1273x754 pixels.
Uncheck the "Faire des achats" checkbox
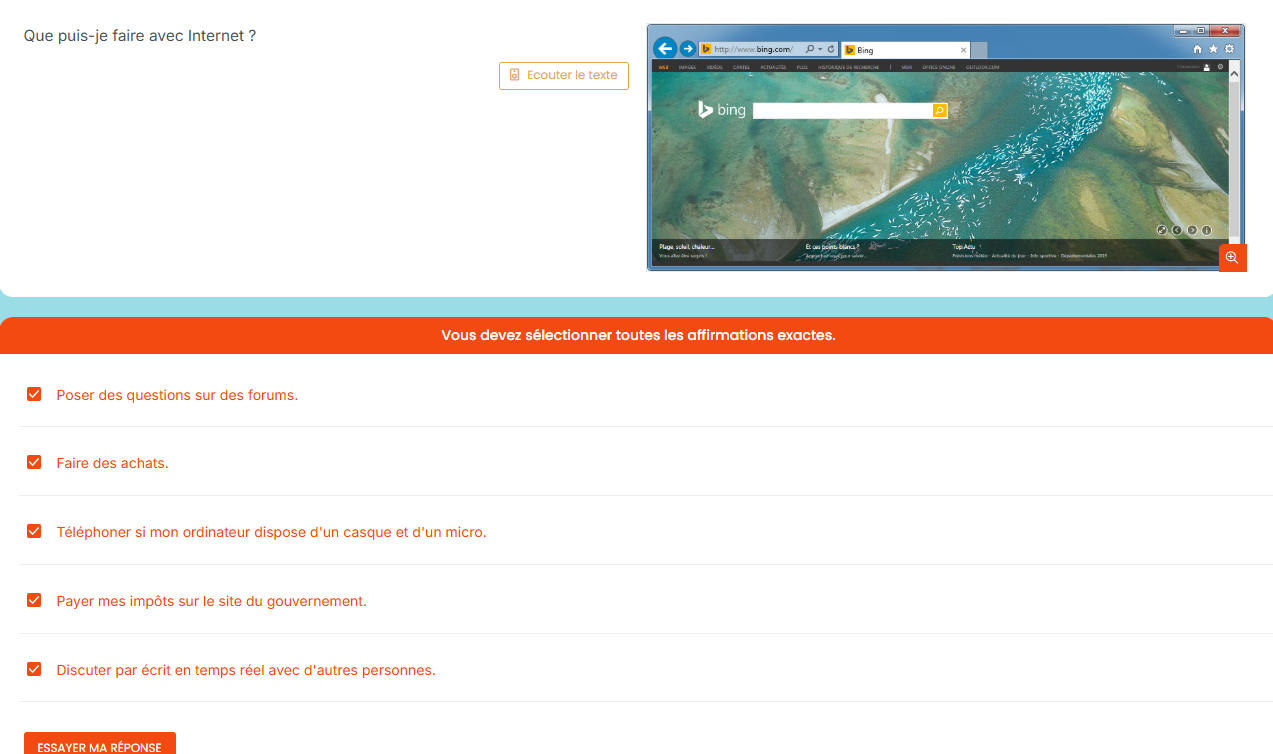point(34,462)
